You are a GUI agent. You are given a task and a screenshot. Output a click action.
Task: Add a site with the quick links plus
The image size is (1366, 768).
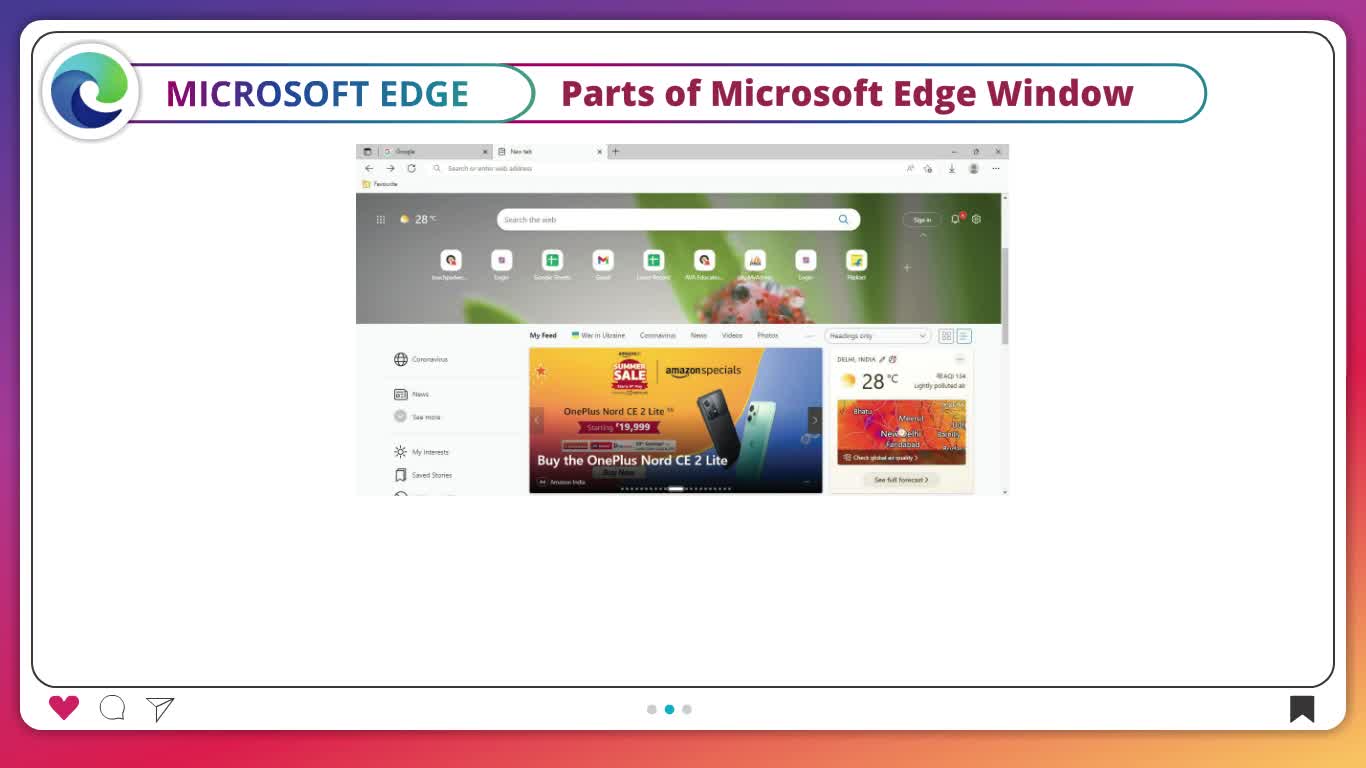(x=907, y=268)
